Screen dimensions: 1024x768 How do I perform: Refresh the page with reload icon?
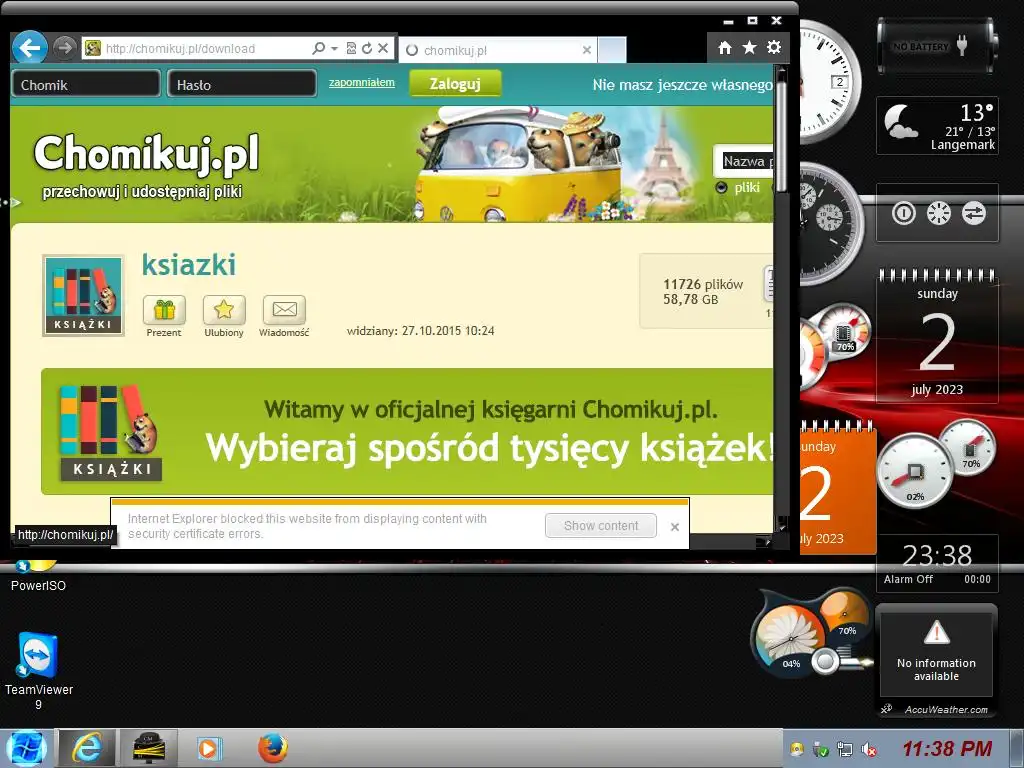coord(367,48)
